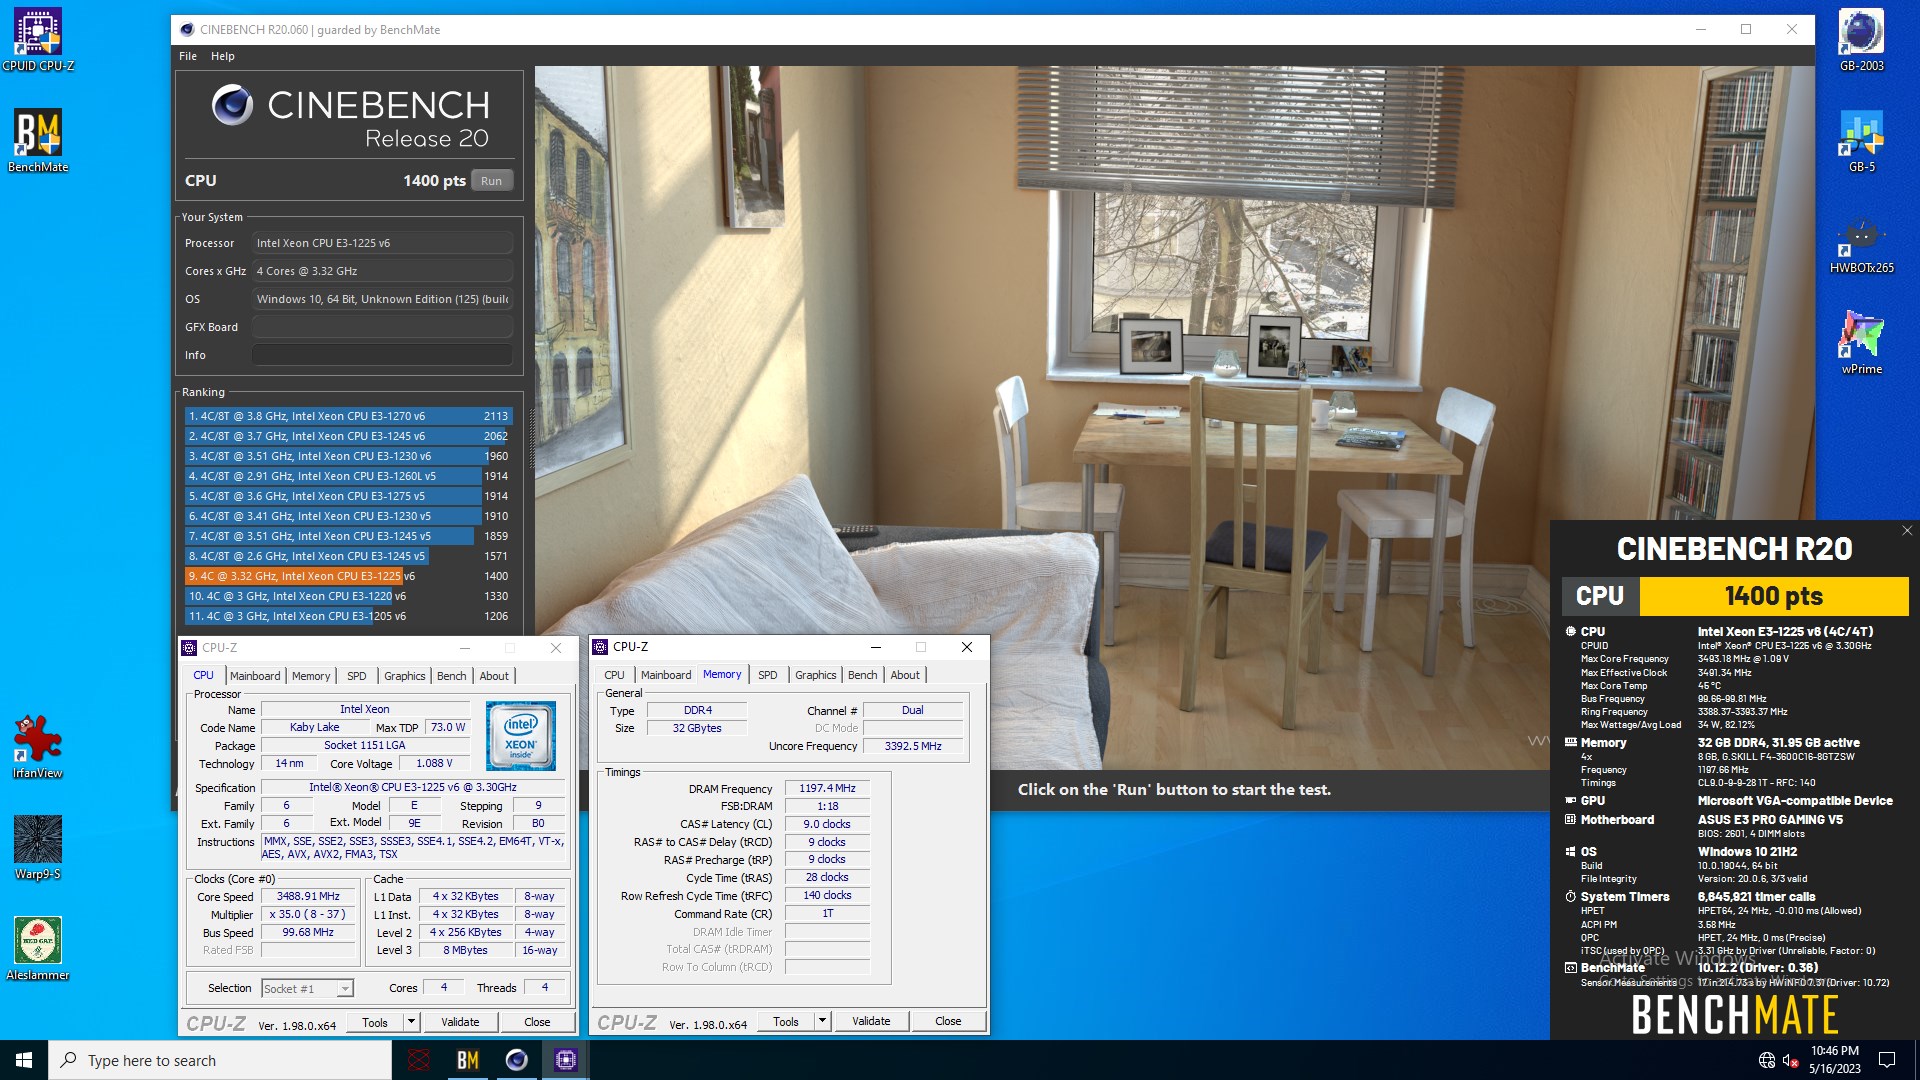Switch to Graphics tab in left CPU-Z

tap(405, 676)
